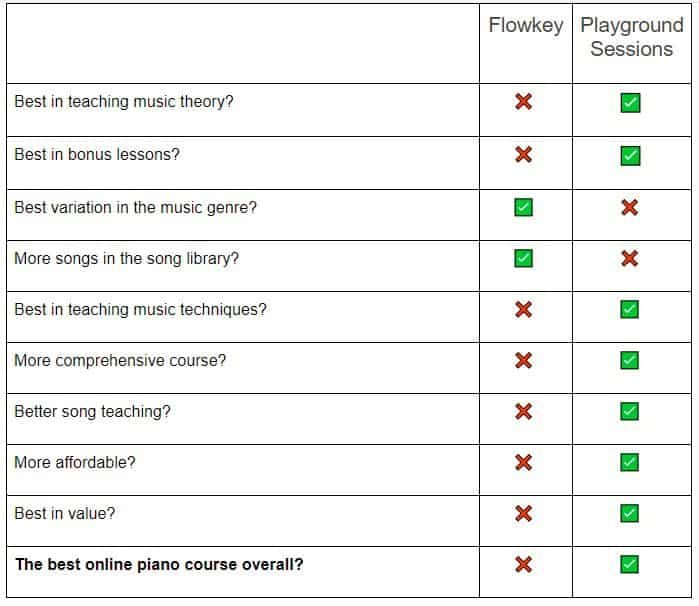699x606 pixels.
Task: Click Flowkey's red X for music techniques
Action: coord(523,310)
